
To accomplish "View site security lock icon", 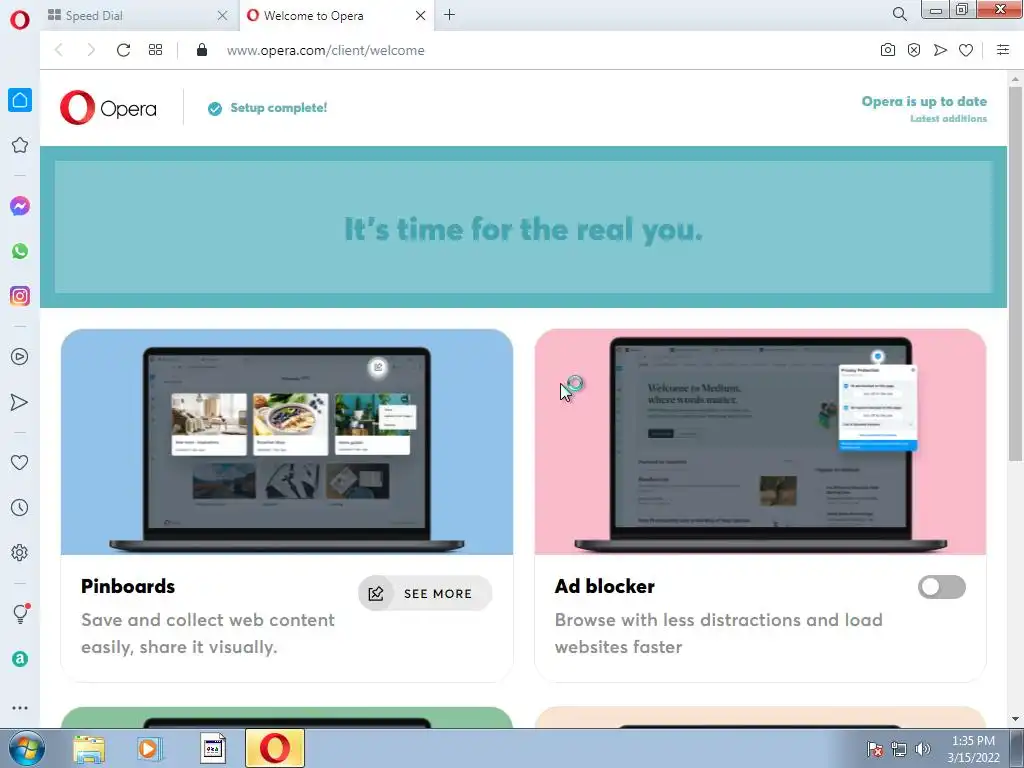I will click(x=202, y=50).
